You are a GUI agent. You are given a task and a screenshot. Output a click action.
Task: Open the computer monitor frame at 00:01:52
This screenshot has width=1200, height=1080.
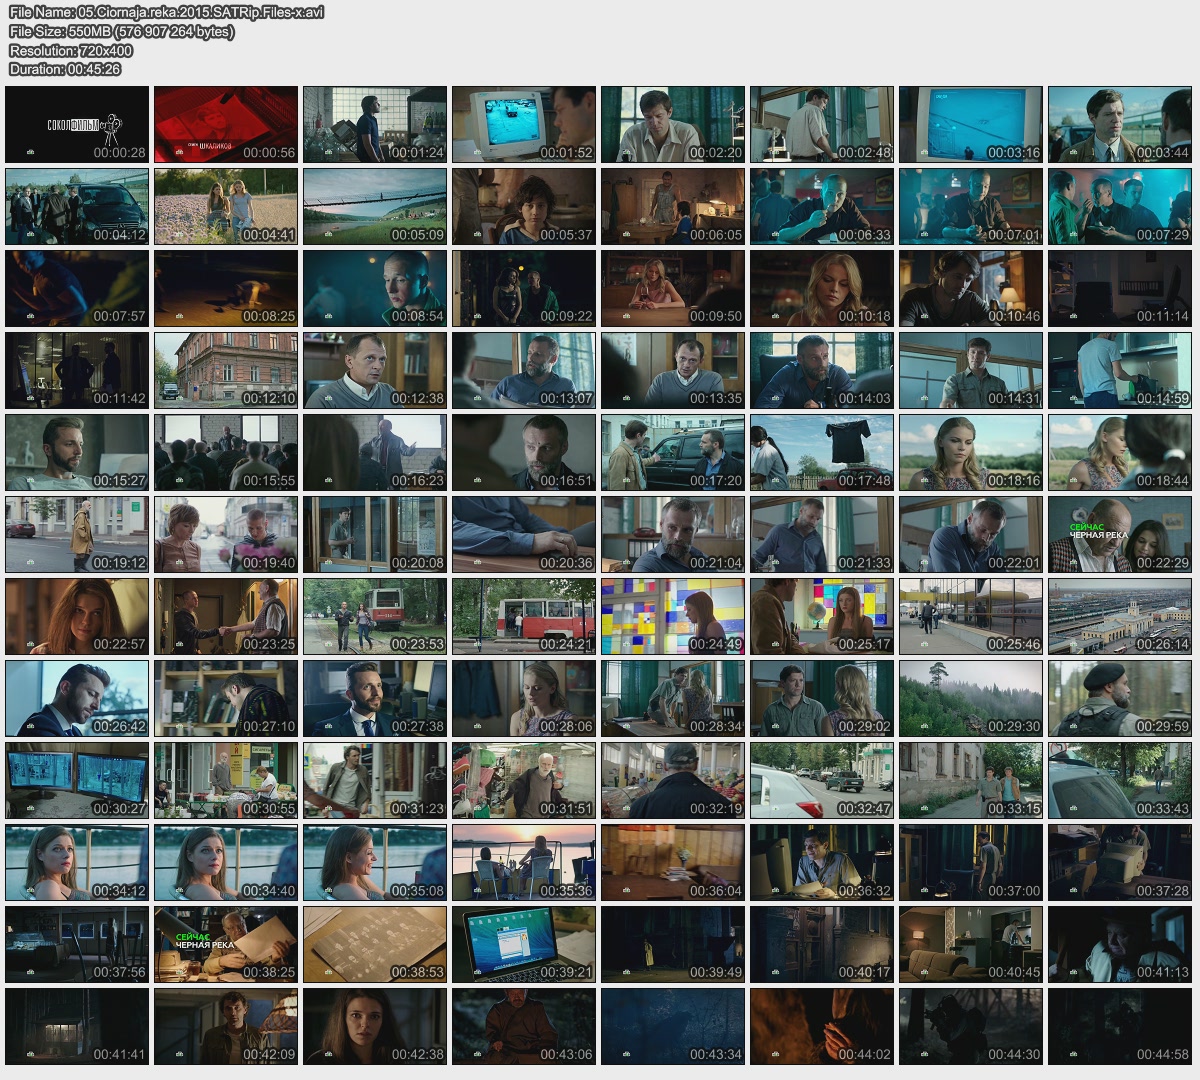[x=524, y=124]
